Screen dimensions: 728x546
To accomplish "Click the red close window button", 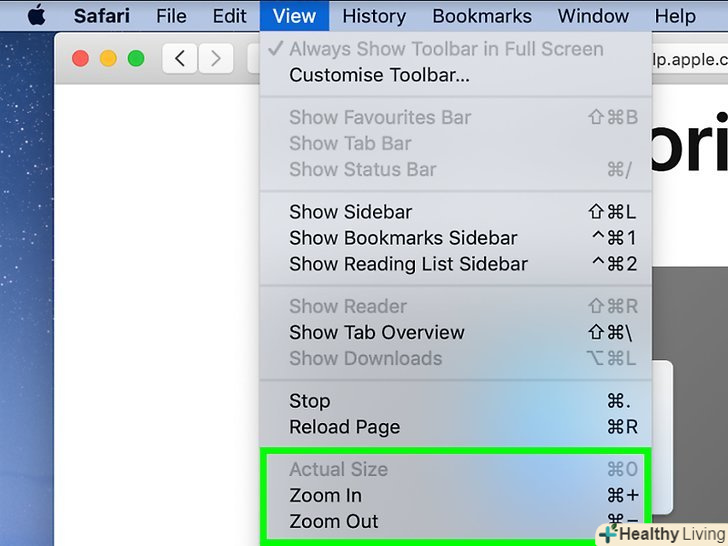I will click(81, 59).
